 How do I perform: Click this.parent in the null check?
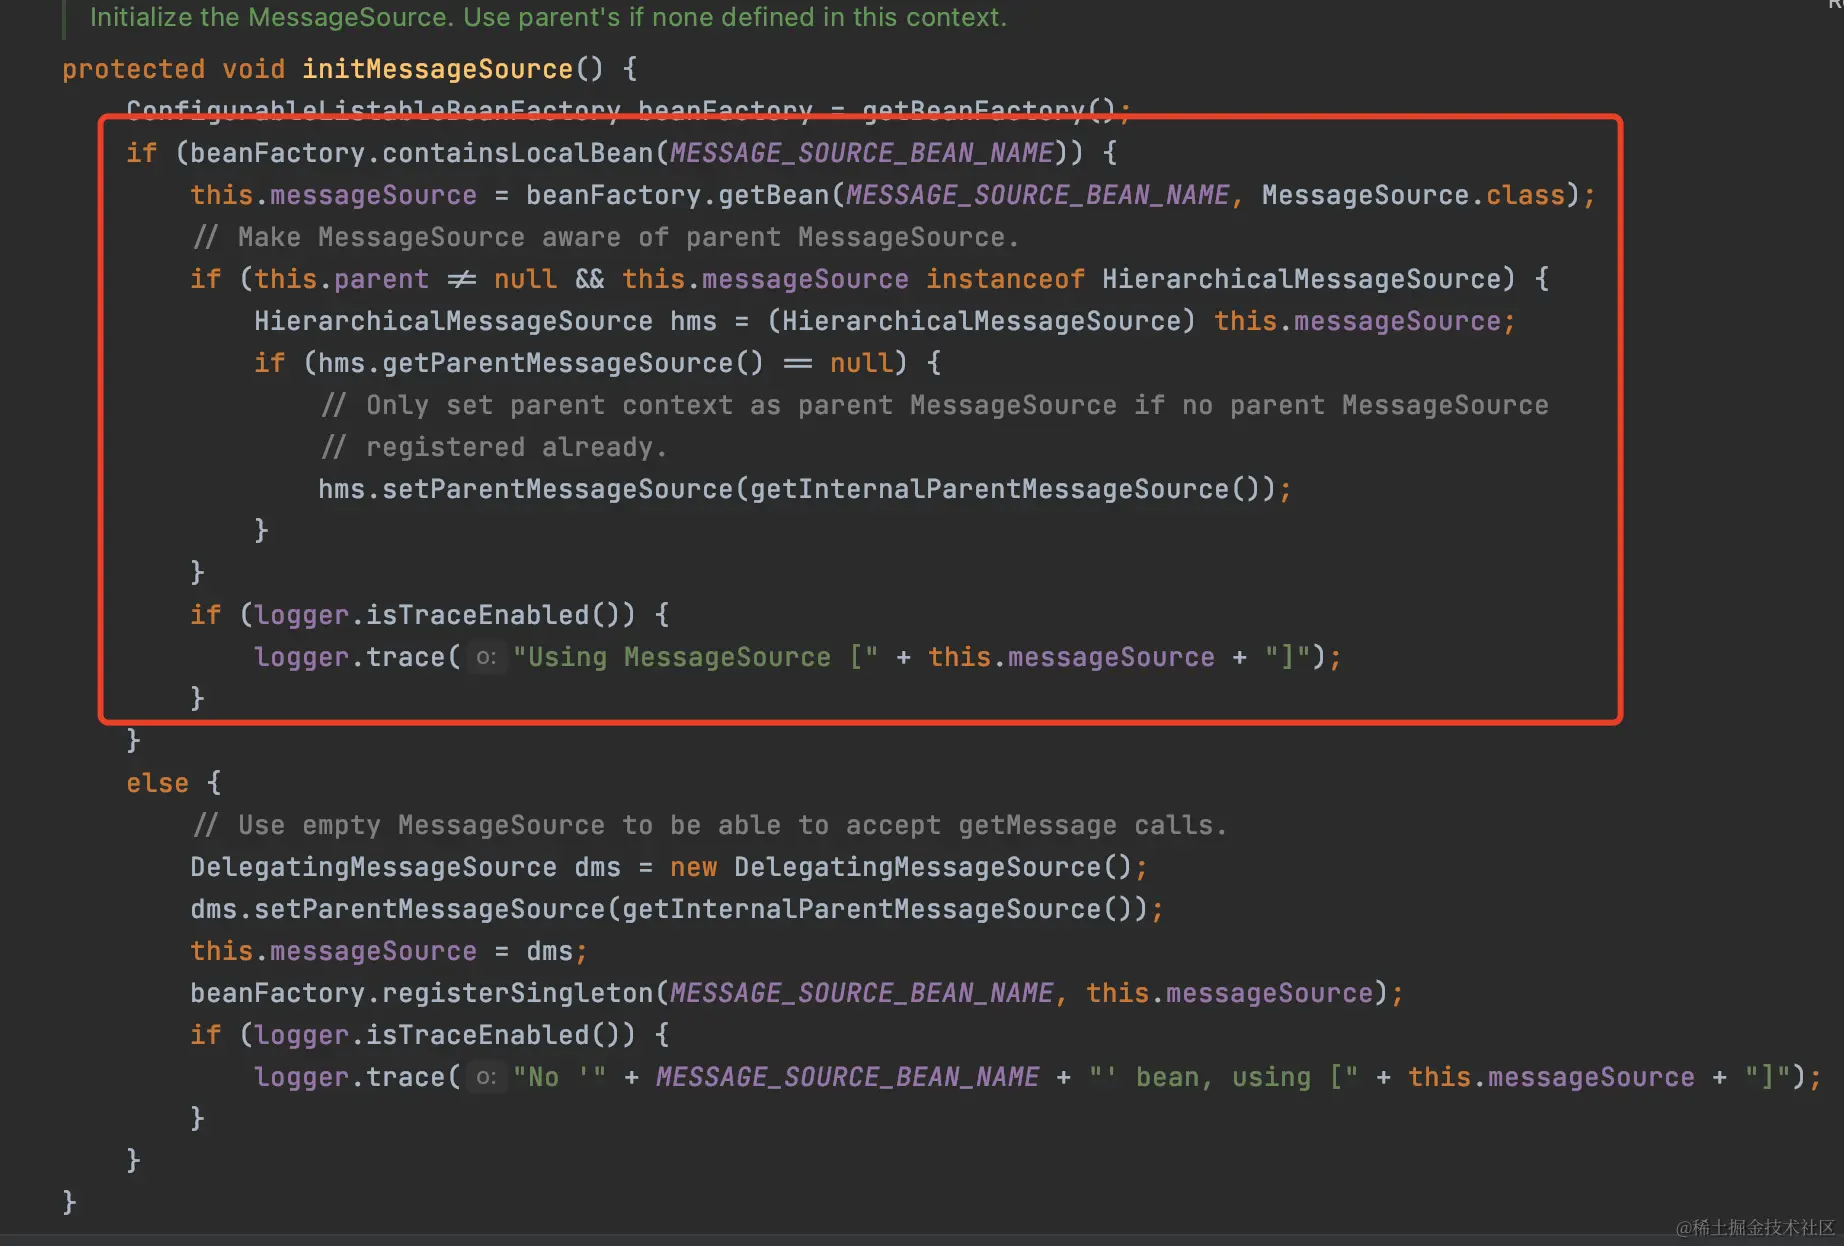point(341,279)
